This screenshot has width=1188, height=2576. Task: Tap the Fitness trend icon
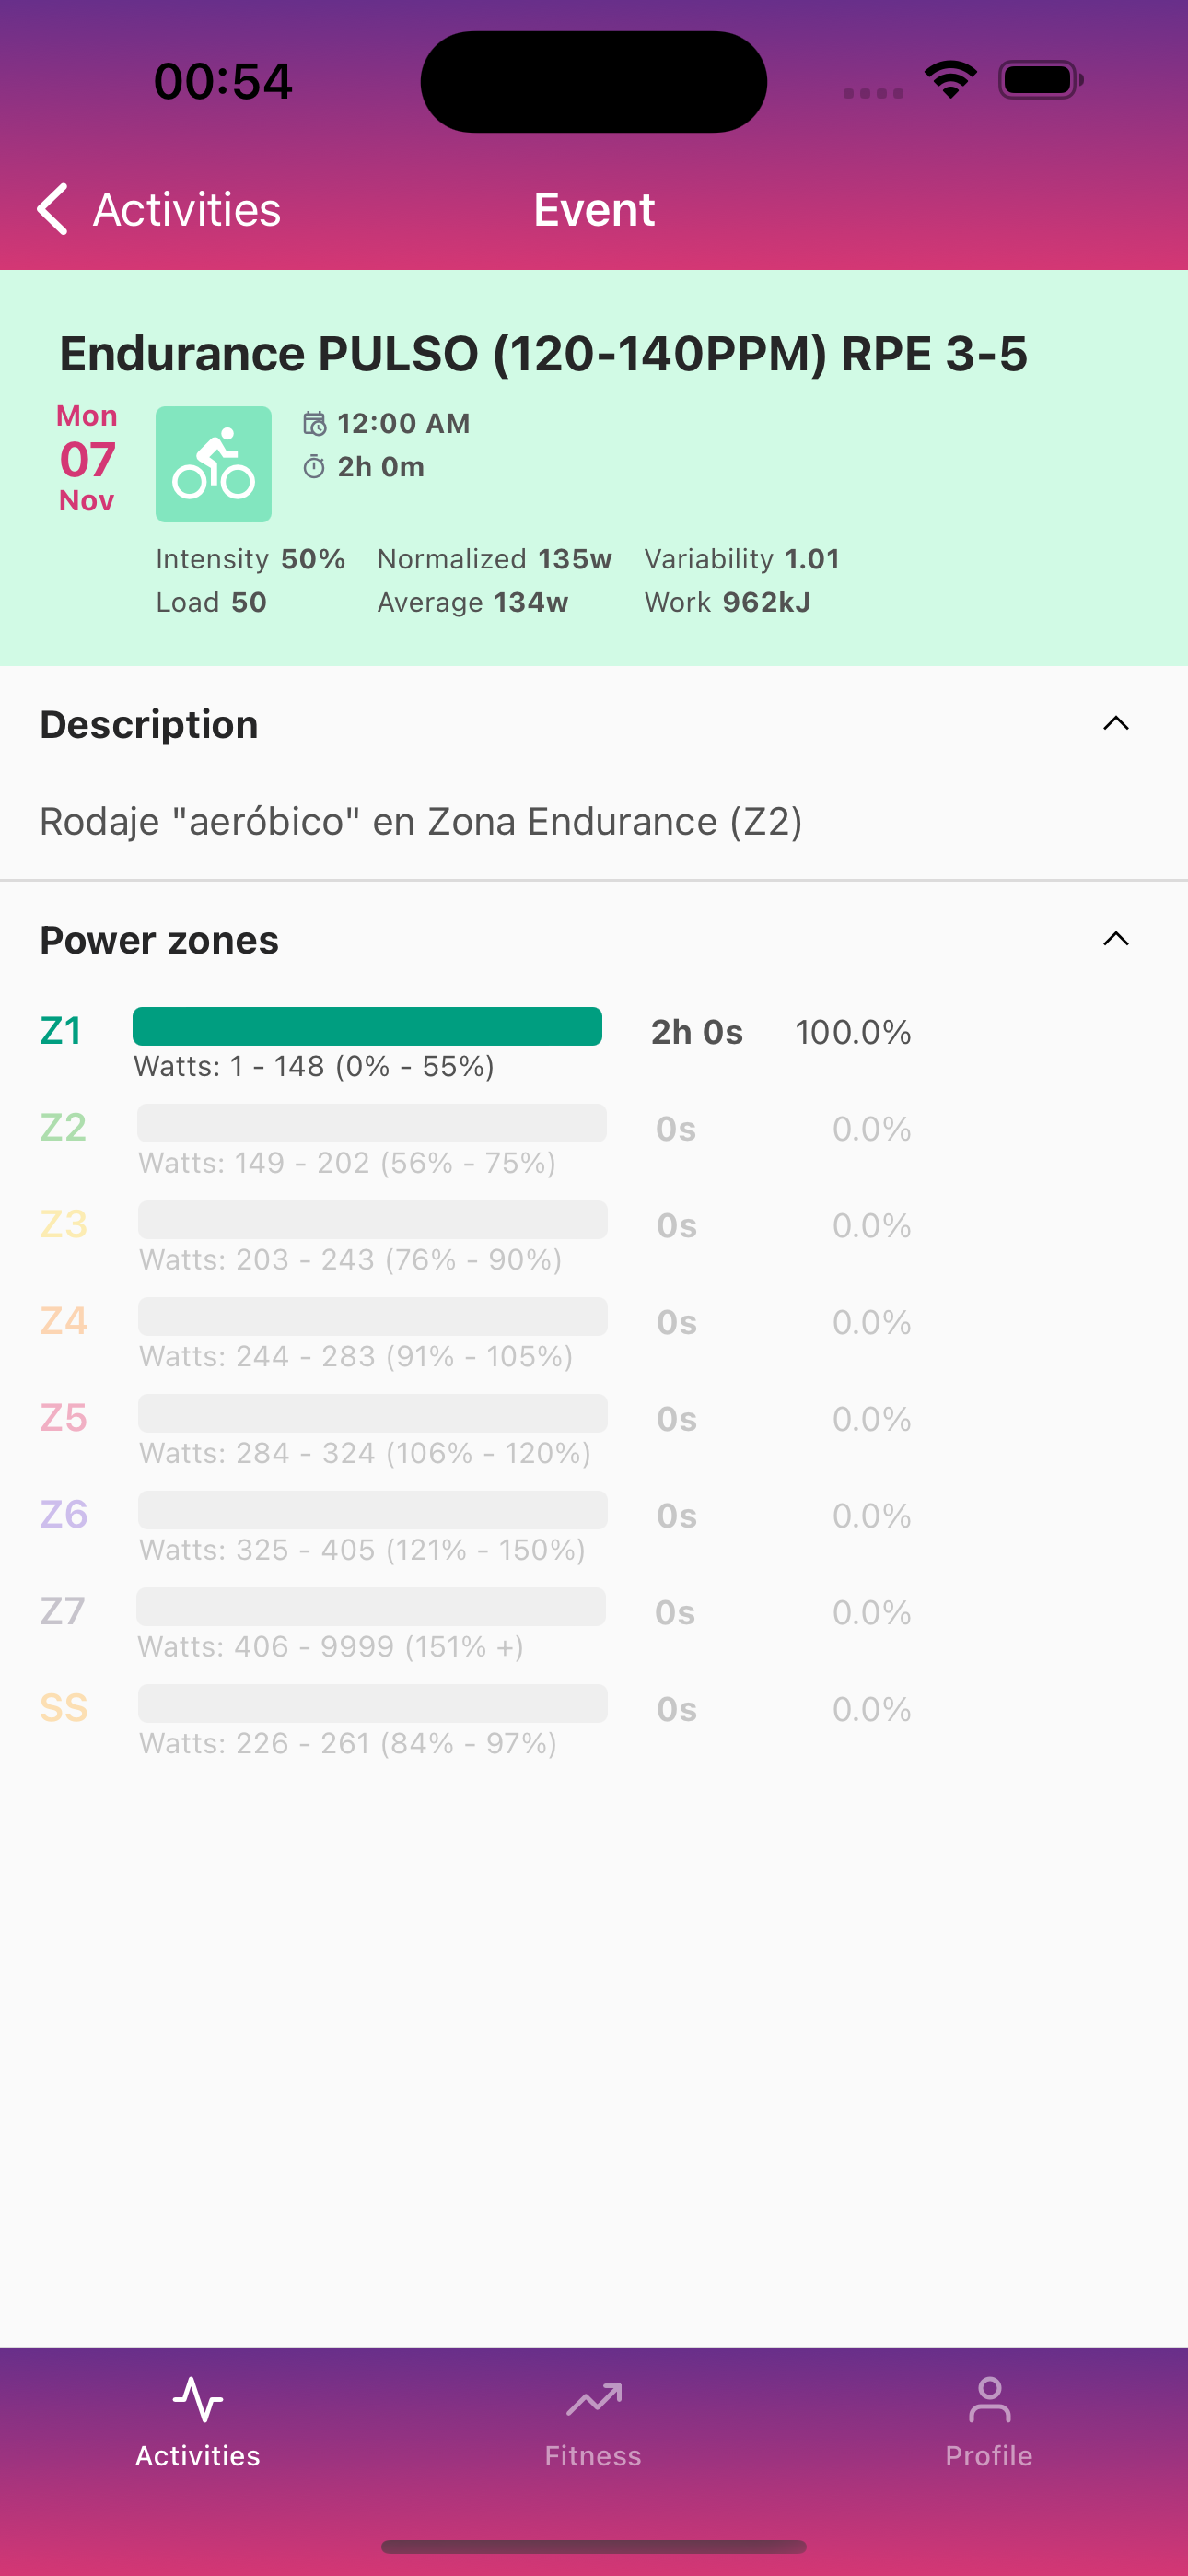pos(593,2399)
